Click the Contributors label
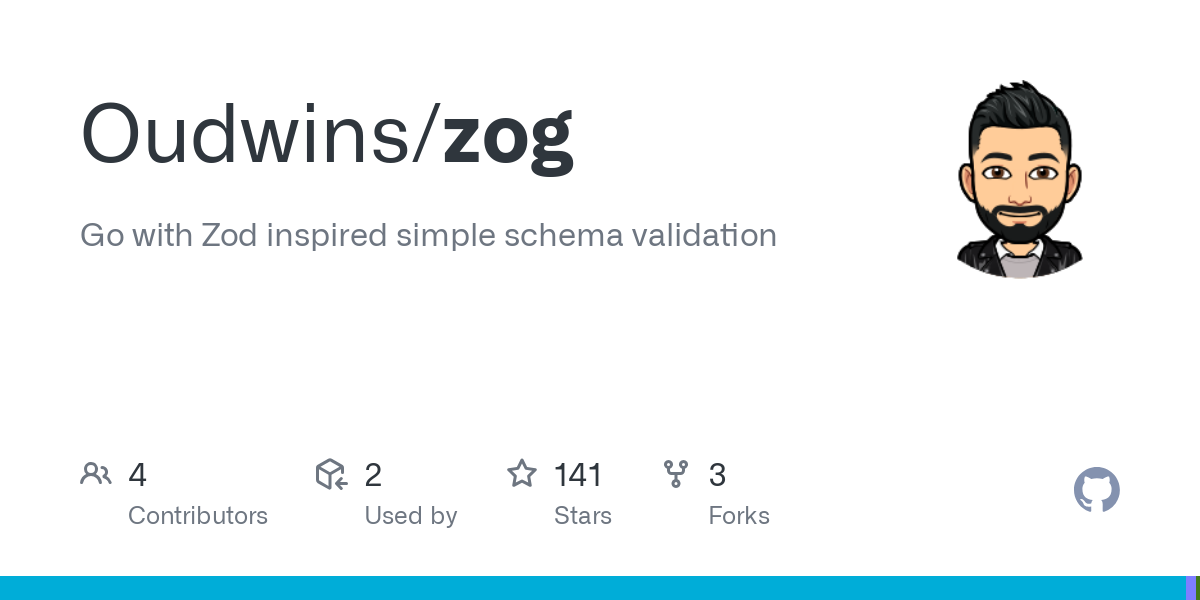1200x600 pixels. (x=198, y=516)
